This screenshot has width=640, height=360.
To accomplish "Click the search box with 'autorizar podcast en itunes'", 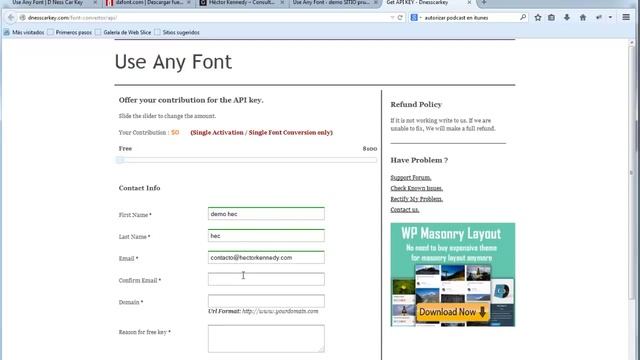I will pyautogui.click(x=469, y=18).
